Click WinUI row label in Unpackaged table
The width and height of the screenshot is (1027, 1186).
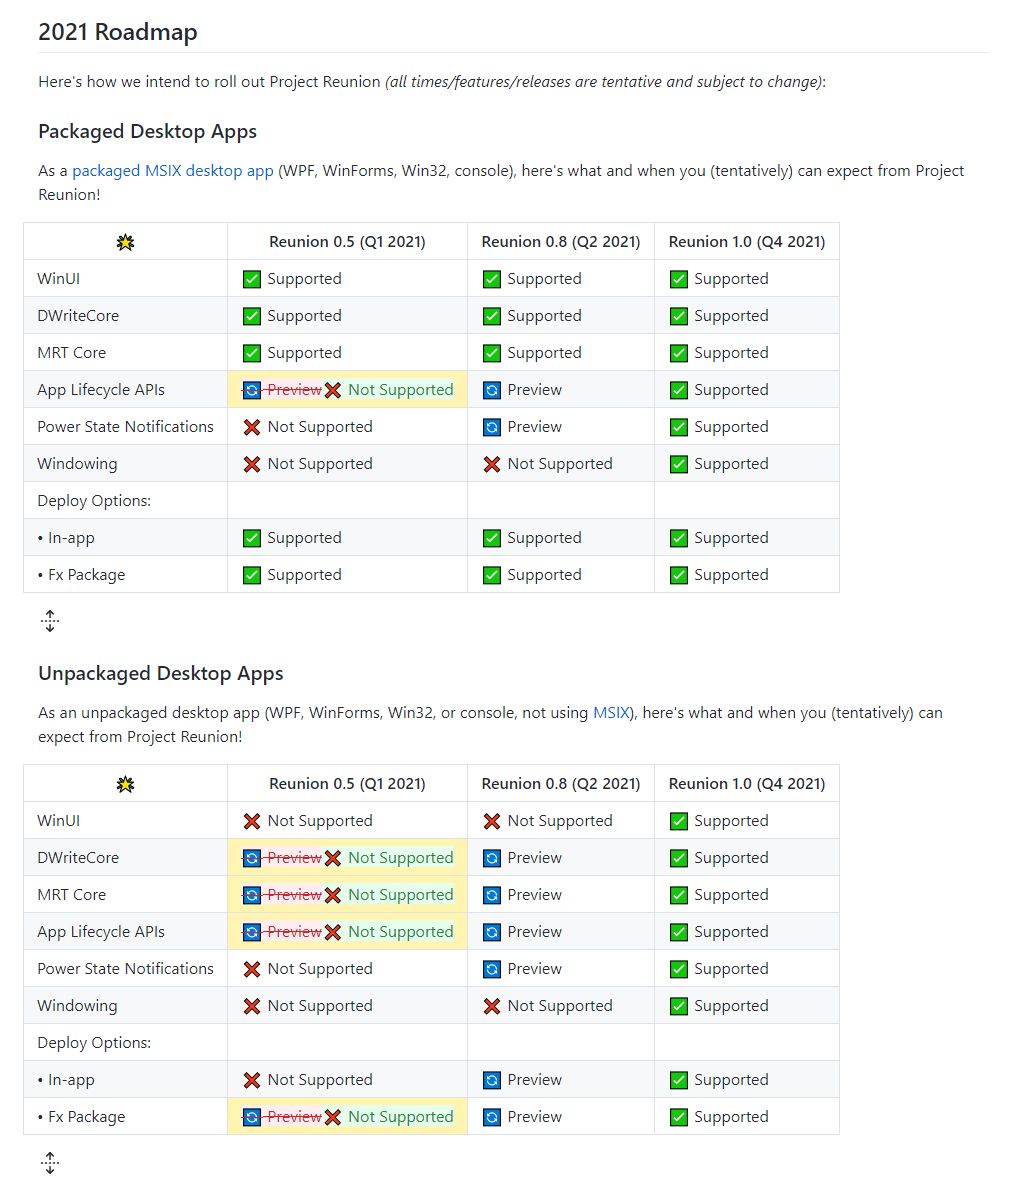coord(59,821)
